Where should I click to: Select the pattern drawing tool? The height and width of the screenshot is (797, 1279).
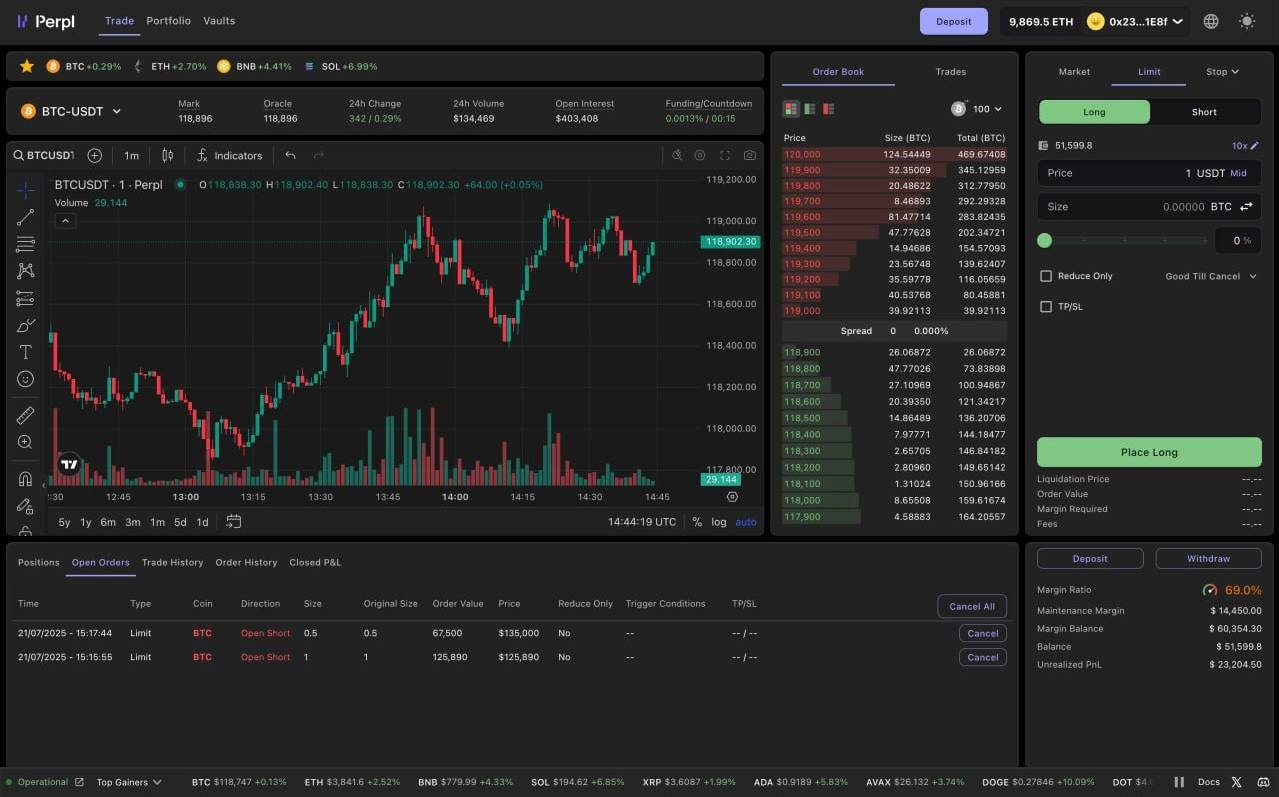point(25,271)
